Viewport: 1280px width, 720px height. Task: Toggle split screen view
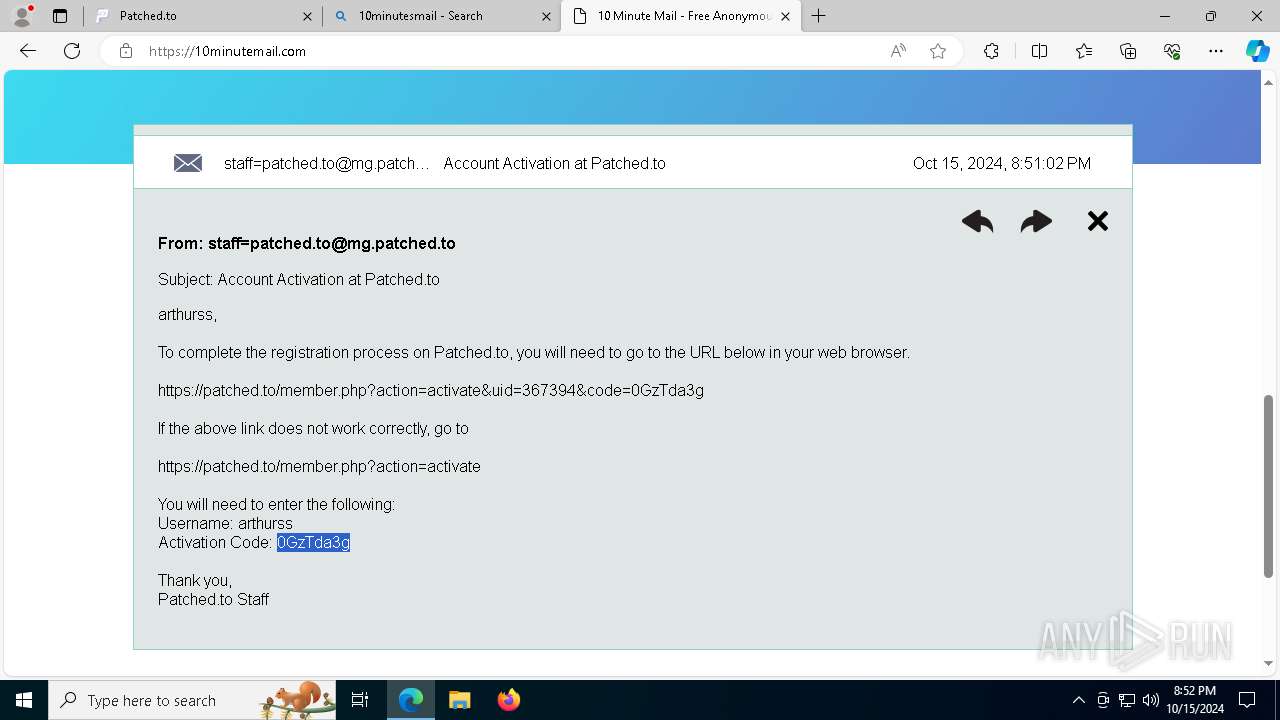pos(1039,51)
